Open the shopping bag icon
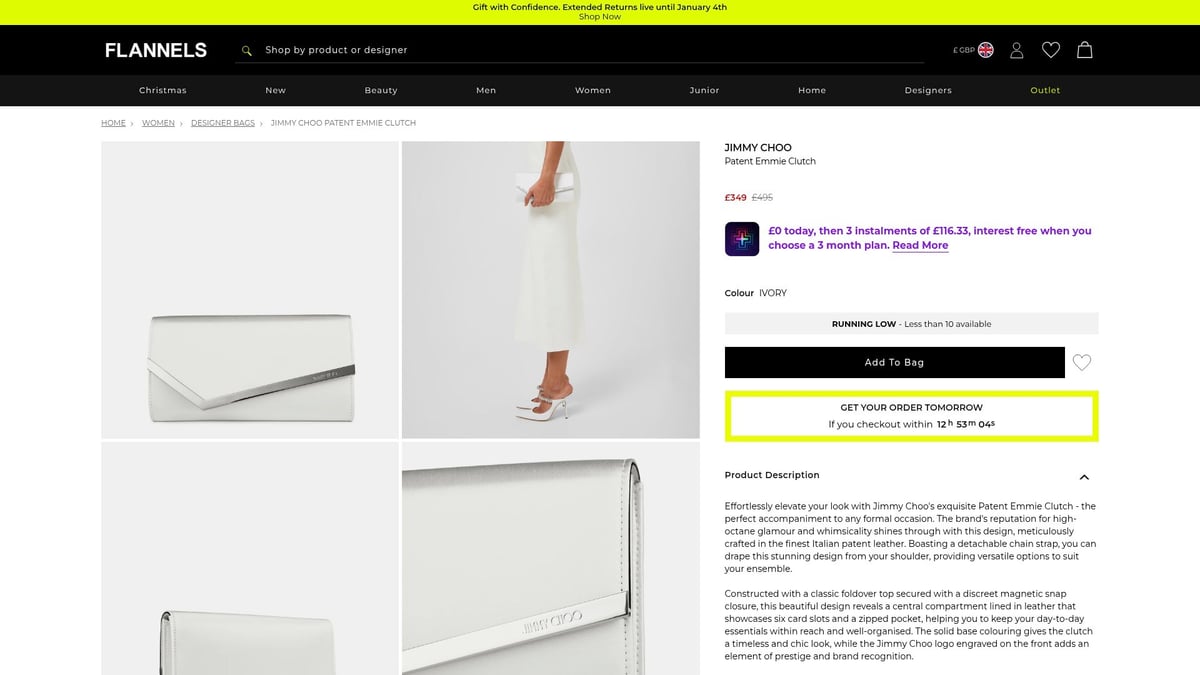Viewport: 1200px width, 675px height. pyautogui.click(x=1084, y=50)
